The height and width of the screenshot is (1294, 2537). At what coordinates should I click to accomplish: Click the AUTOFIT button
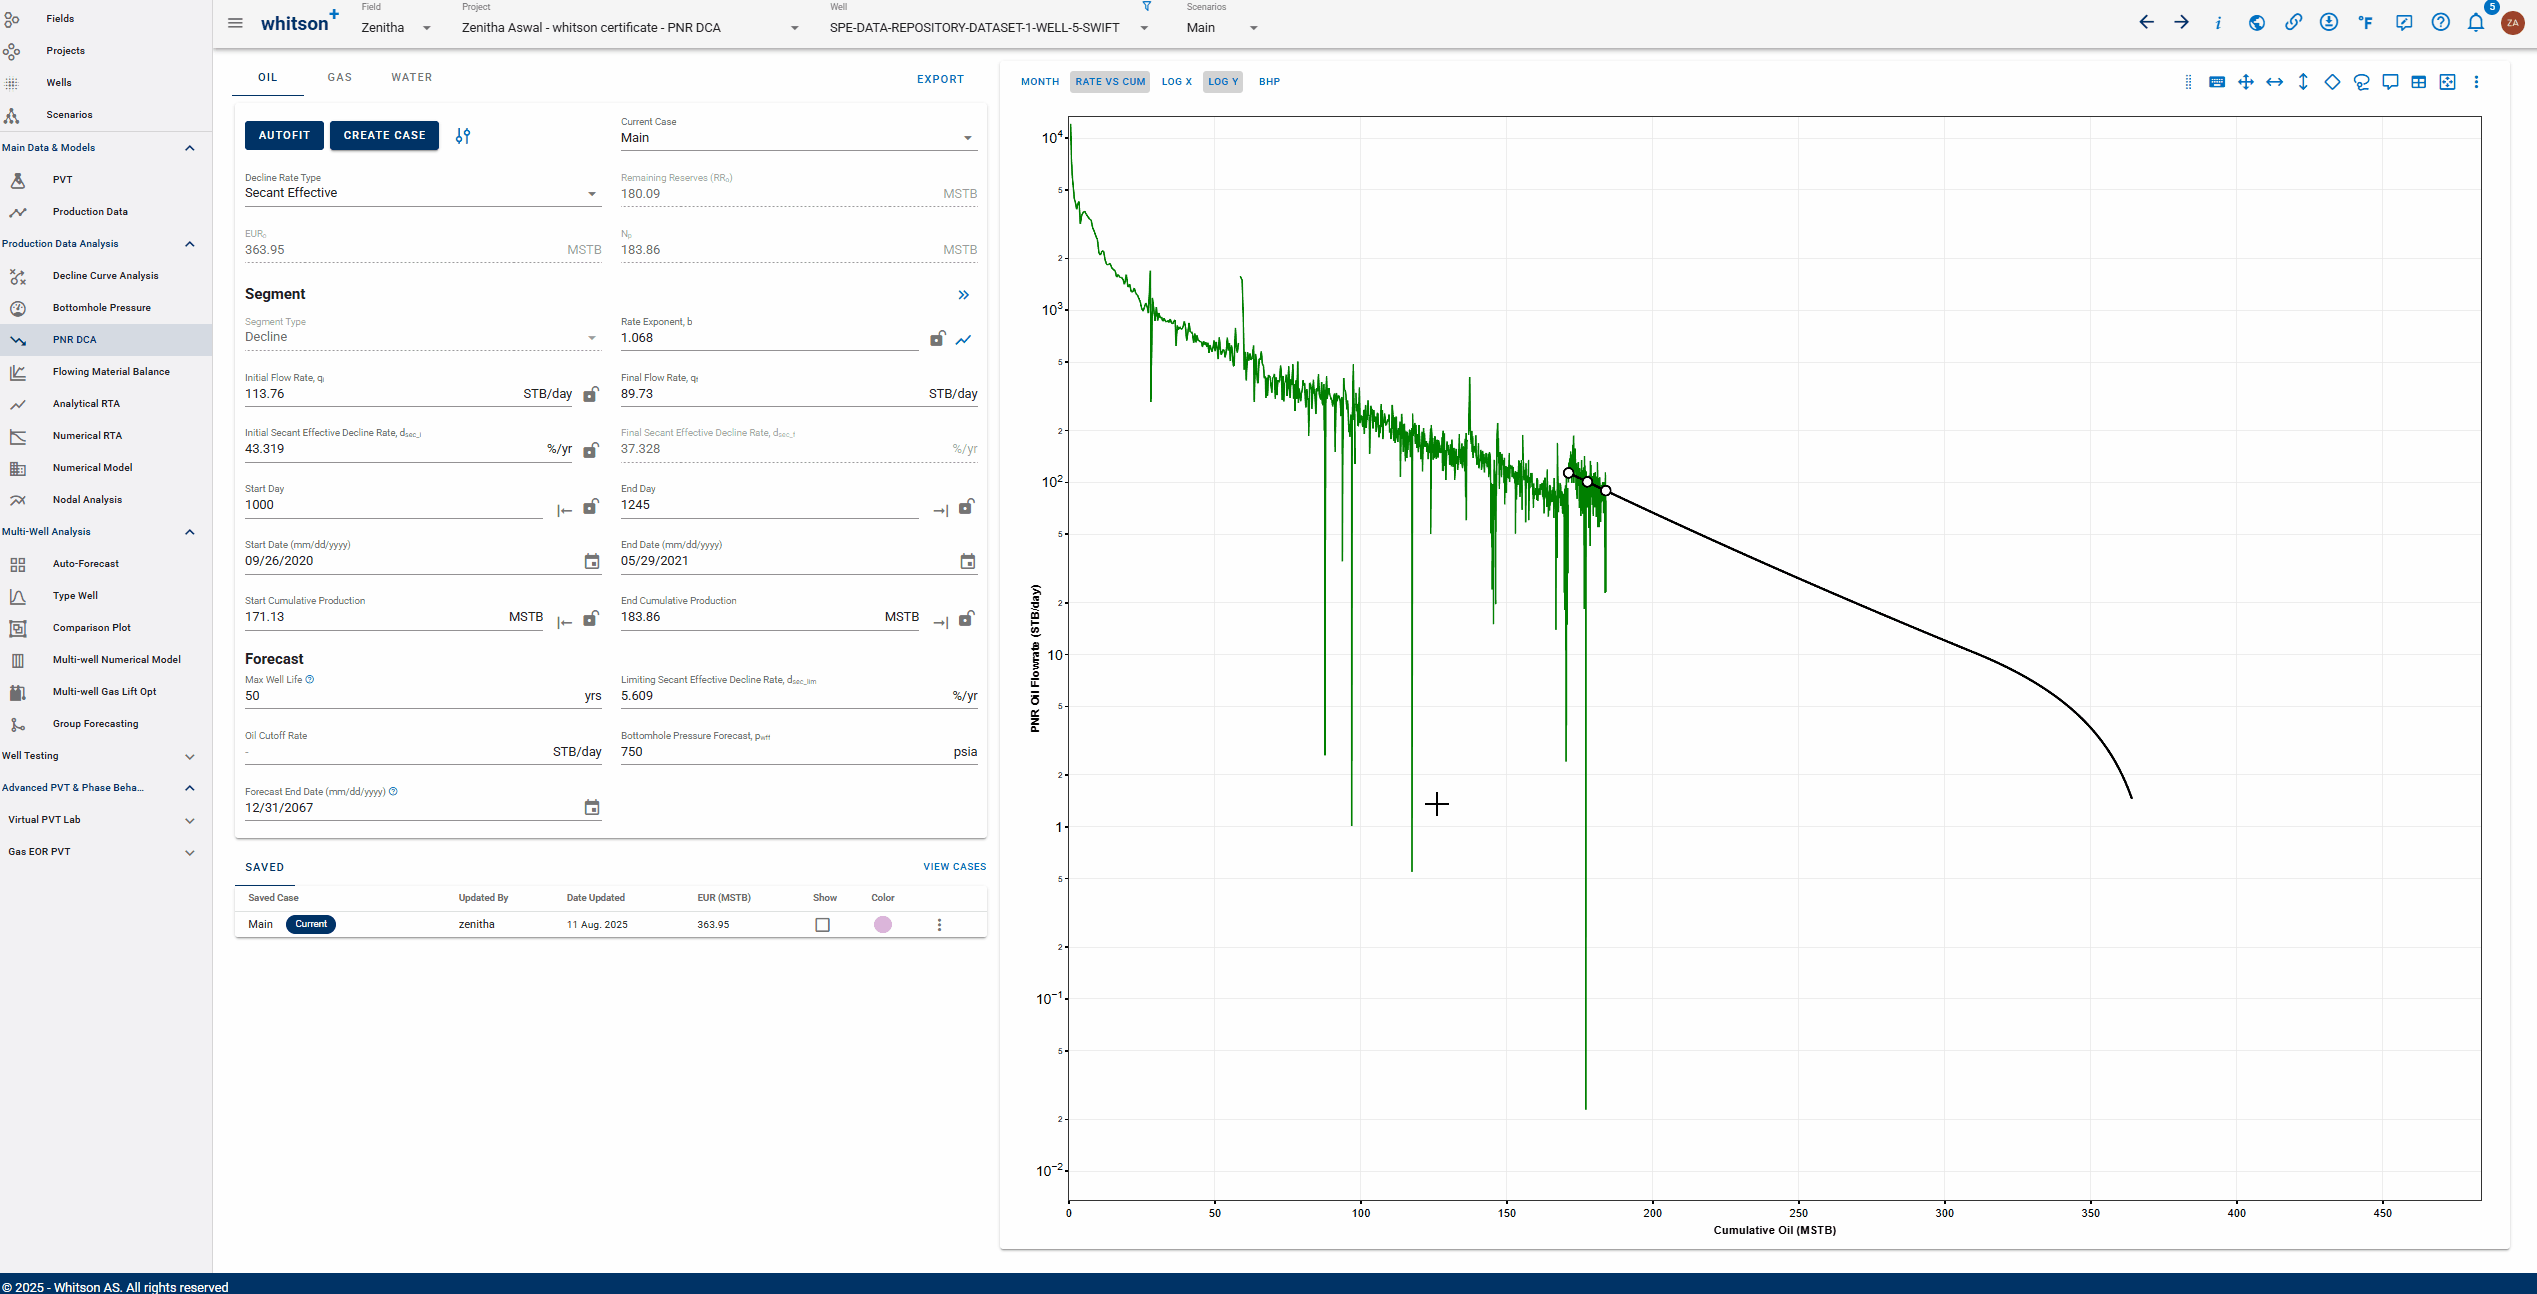[284, 136]
